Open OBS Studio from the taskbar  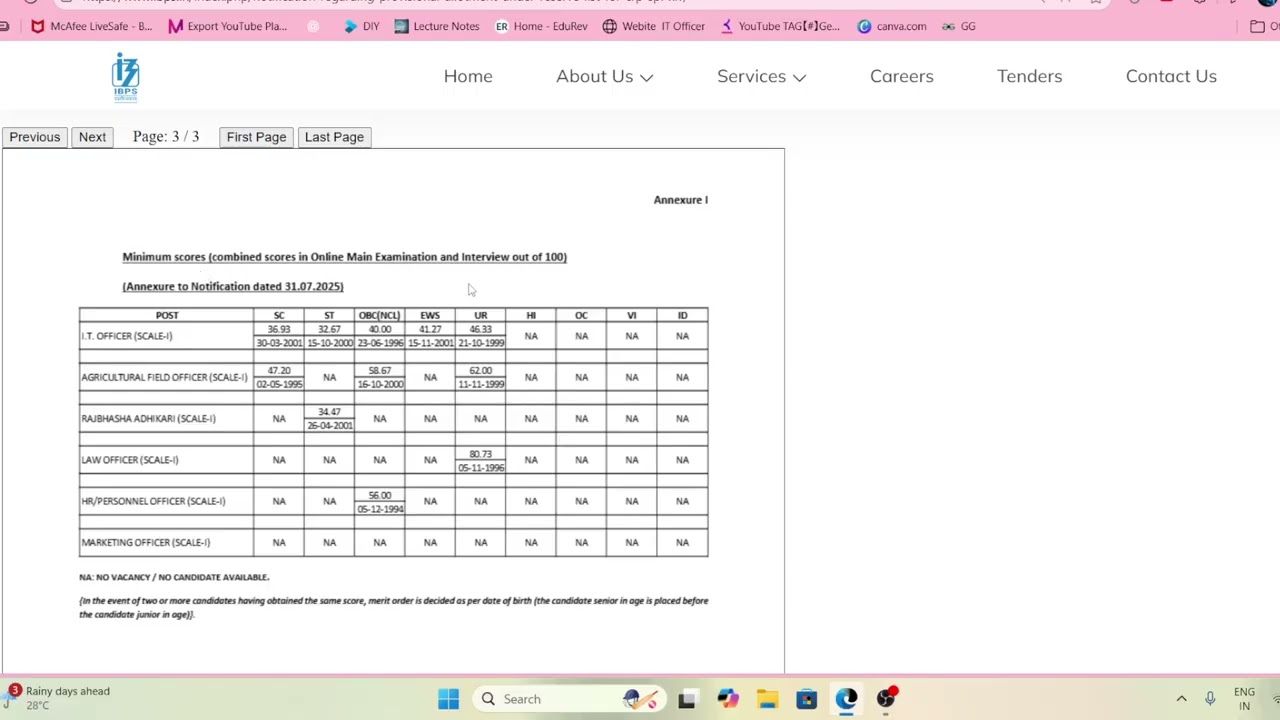[x=886, y=699]
